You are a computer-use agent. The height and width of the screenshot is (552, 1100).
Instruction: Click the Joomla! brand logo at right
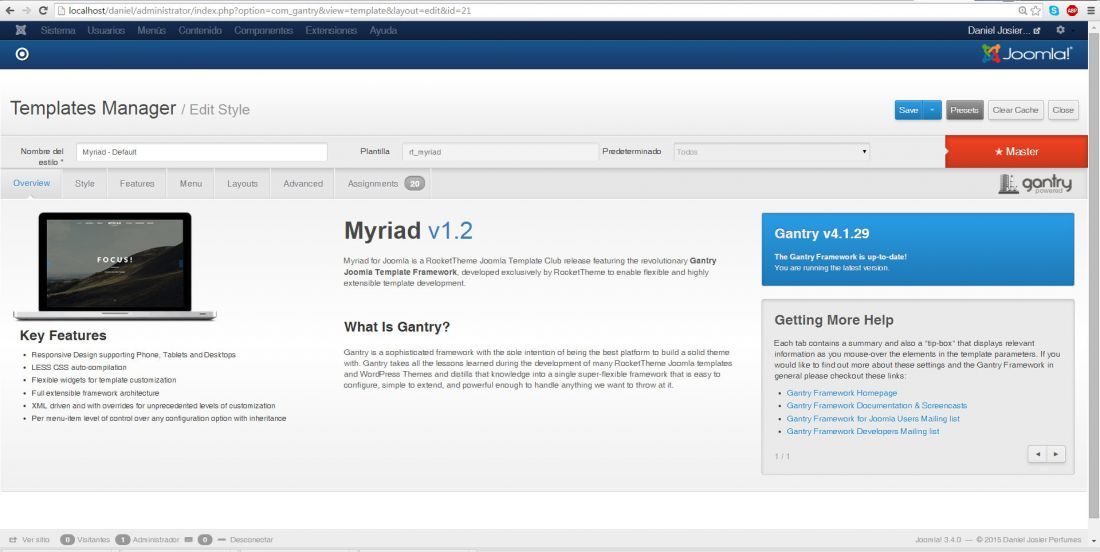pos(1026,53)
